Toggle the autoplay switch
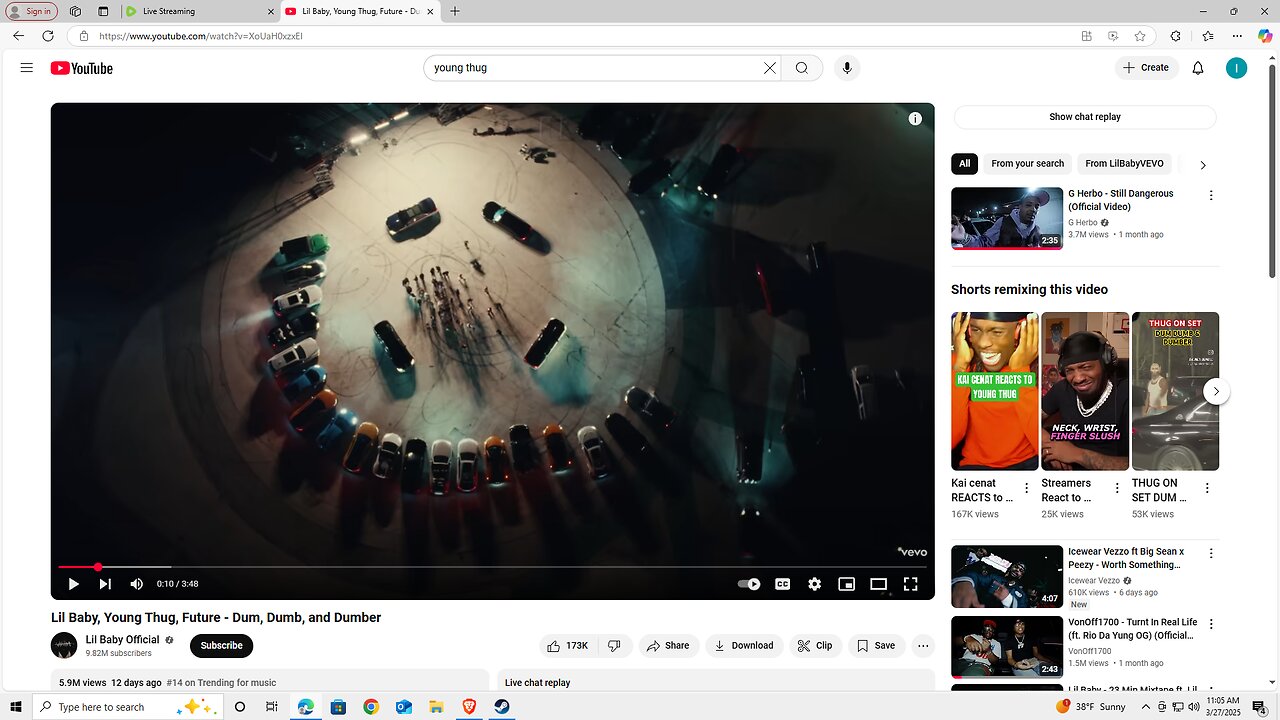Screen dimensions: 1280x720 [x=749, y=584]
